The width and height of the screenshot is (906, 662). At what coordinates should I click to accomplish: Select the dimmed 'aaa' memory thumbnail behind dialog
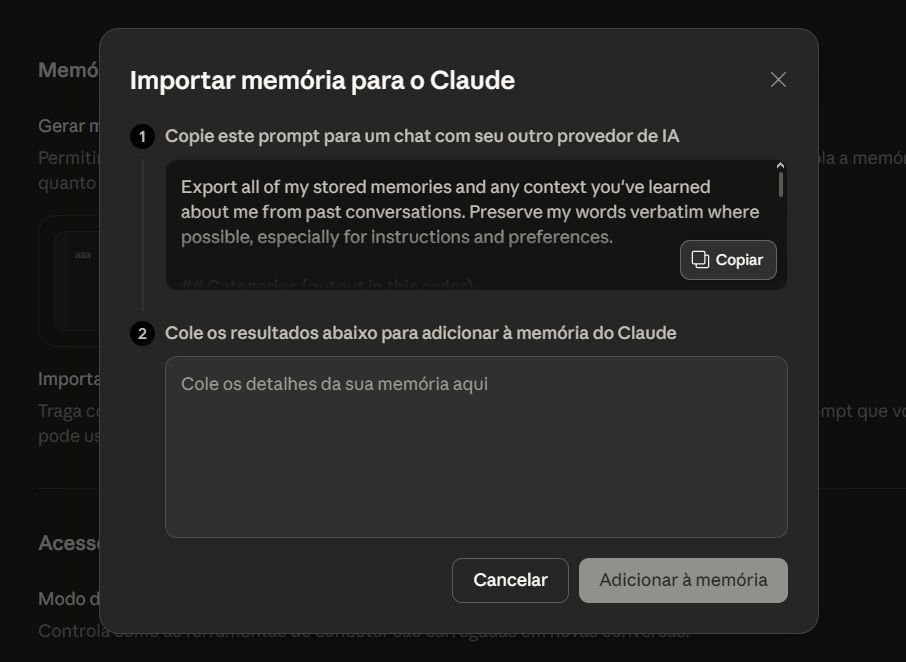pos(82,256)
